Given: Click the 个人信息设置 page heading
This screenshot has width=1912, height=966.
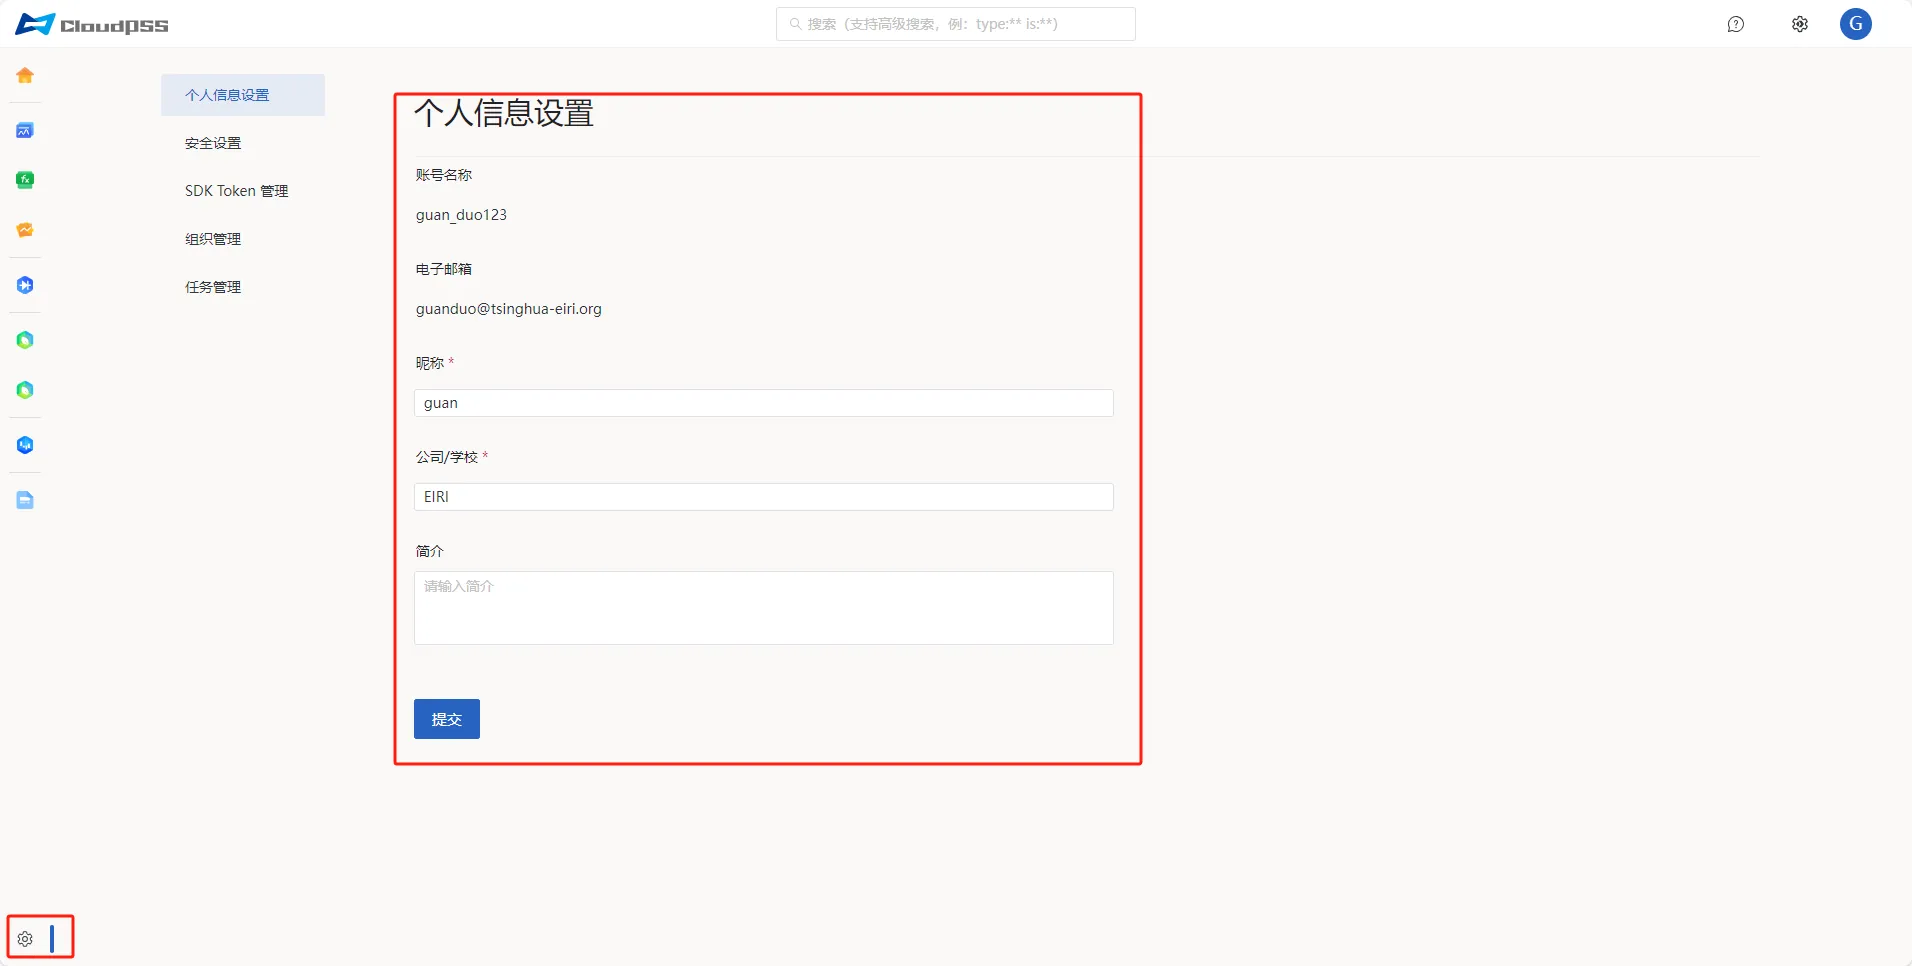Looking at the screenshot, I should pos(504,113).
